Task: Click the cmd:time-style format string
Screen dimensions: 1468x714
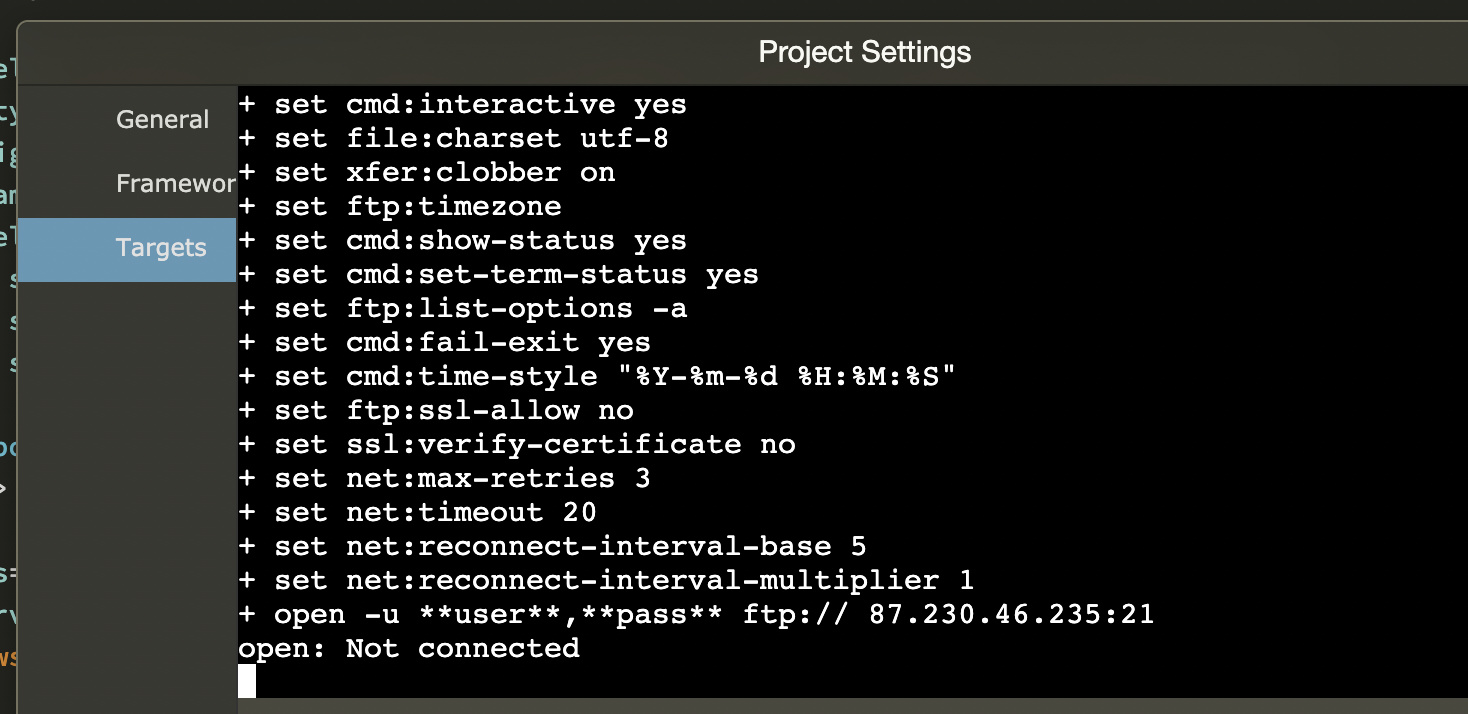Action: point(788,376)
